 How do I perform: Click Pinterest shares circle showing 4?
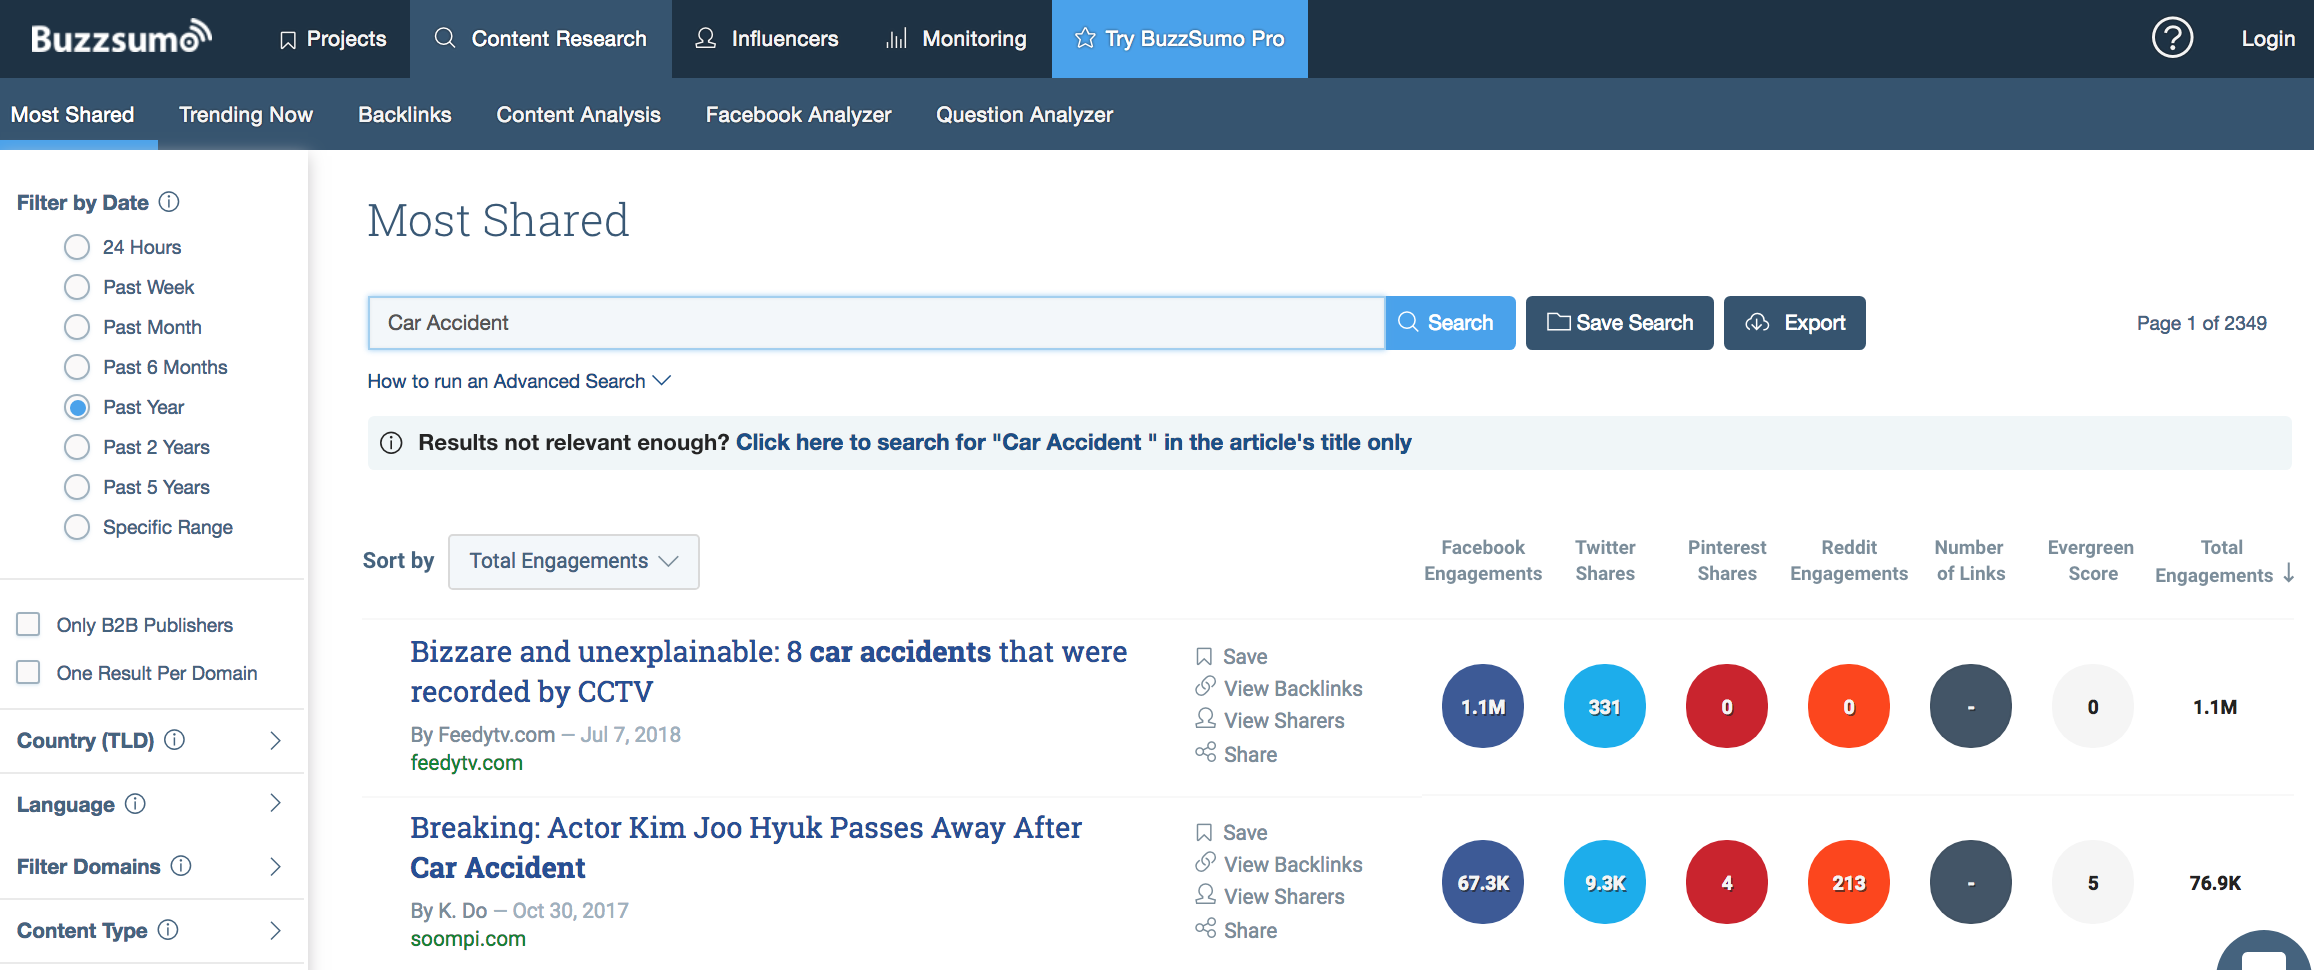click(x=1727, y=882)
